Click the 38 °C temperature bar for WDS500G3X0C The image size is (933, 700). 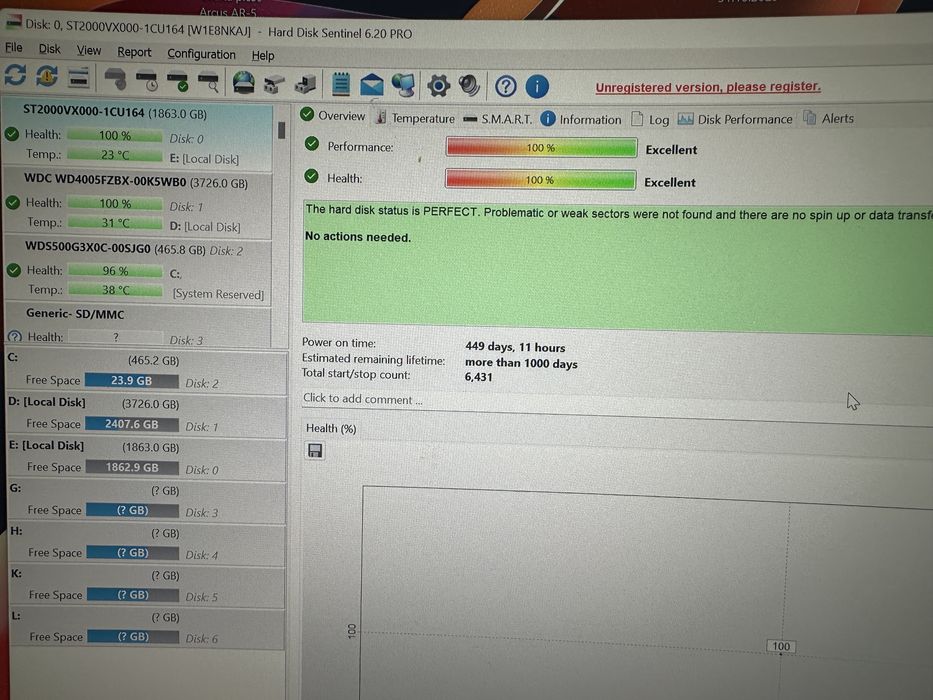click(115, 290)
